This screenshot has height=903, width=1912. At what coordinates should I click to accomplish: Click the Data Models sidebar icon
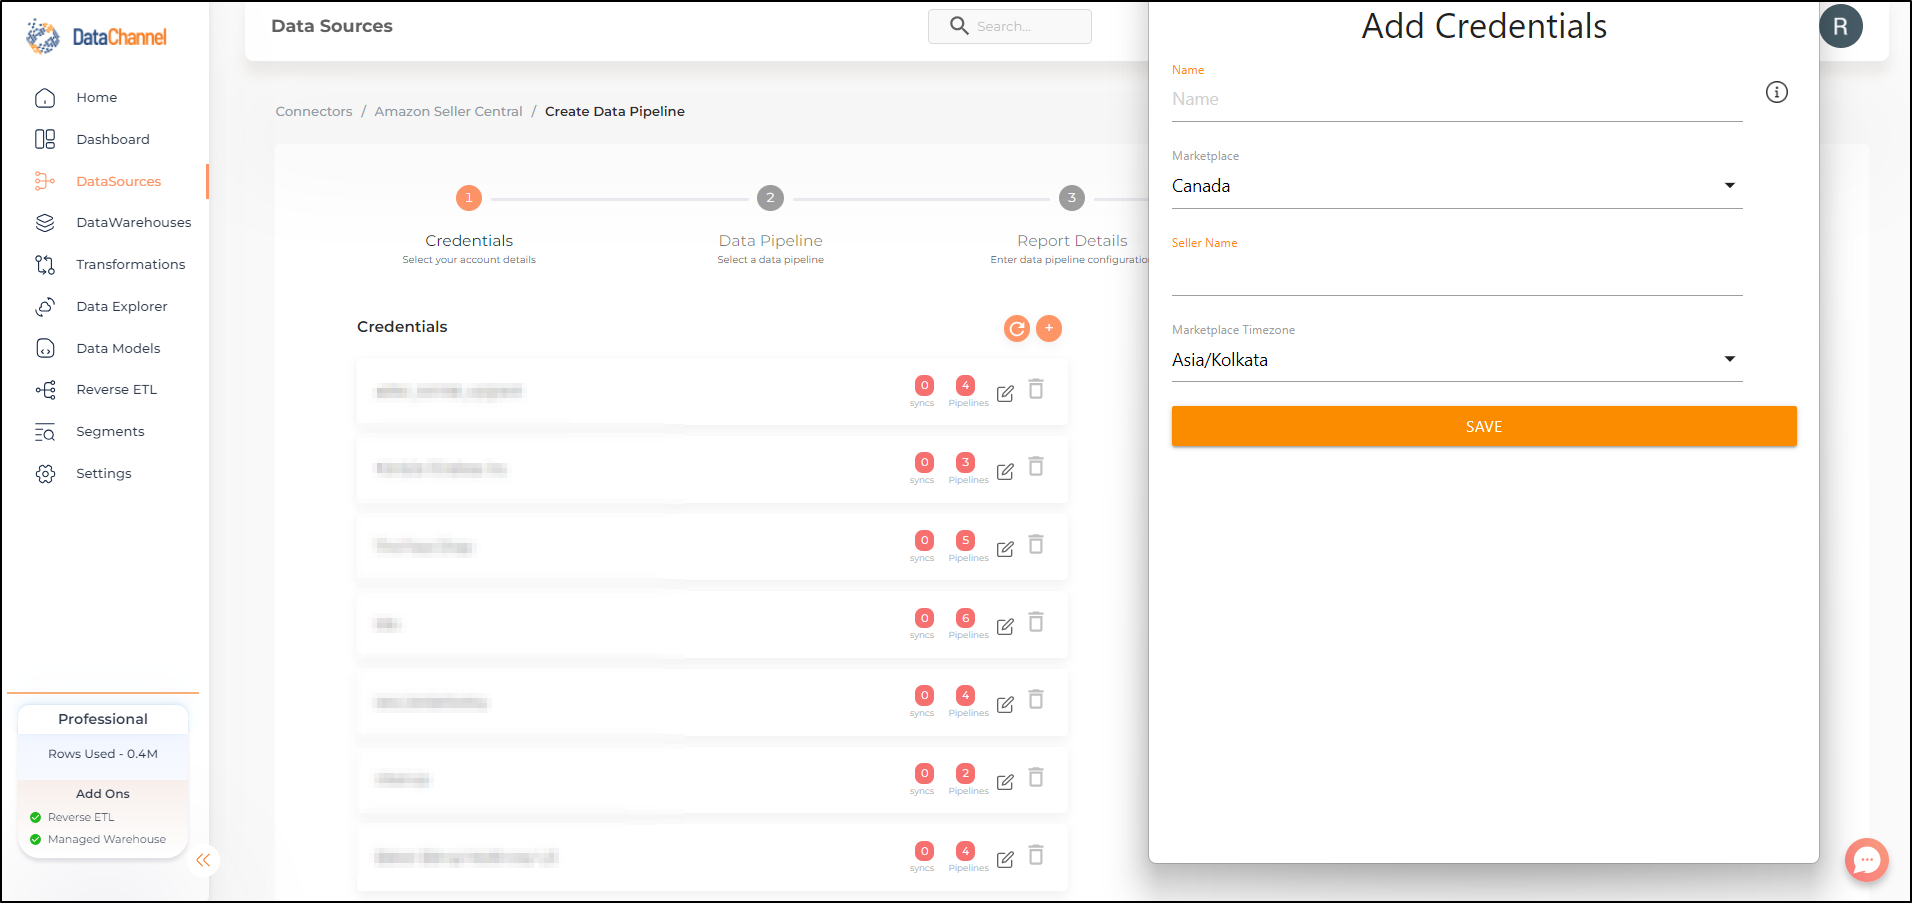[45, 348]
